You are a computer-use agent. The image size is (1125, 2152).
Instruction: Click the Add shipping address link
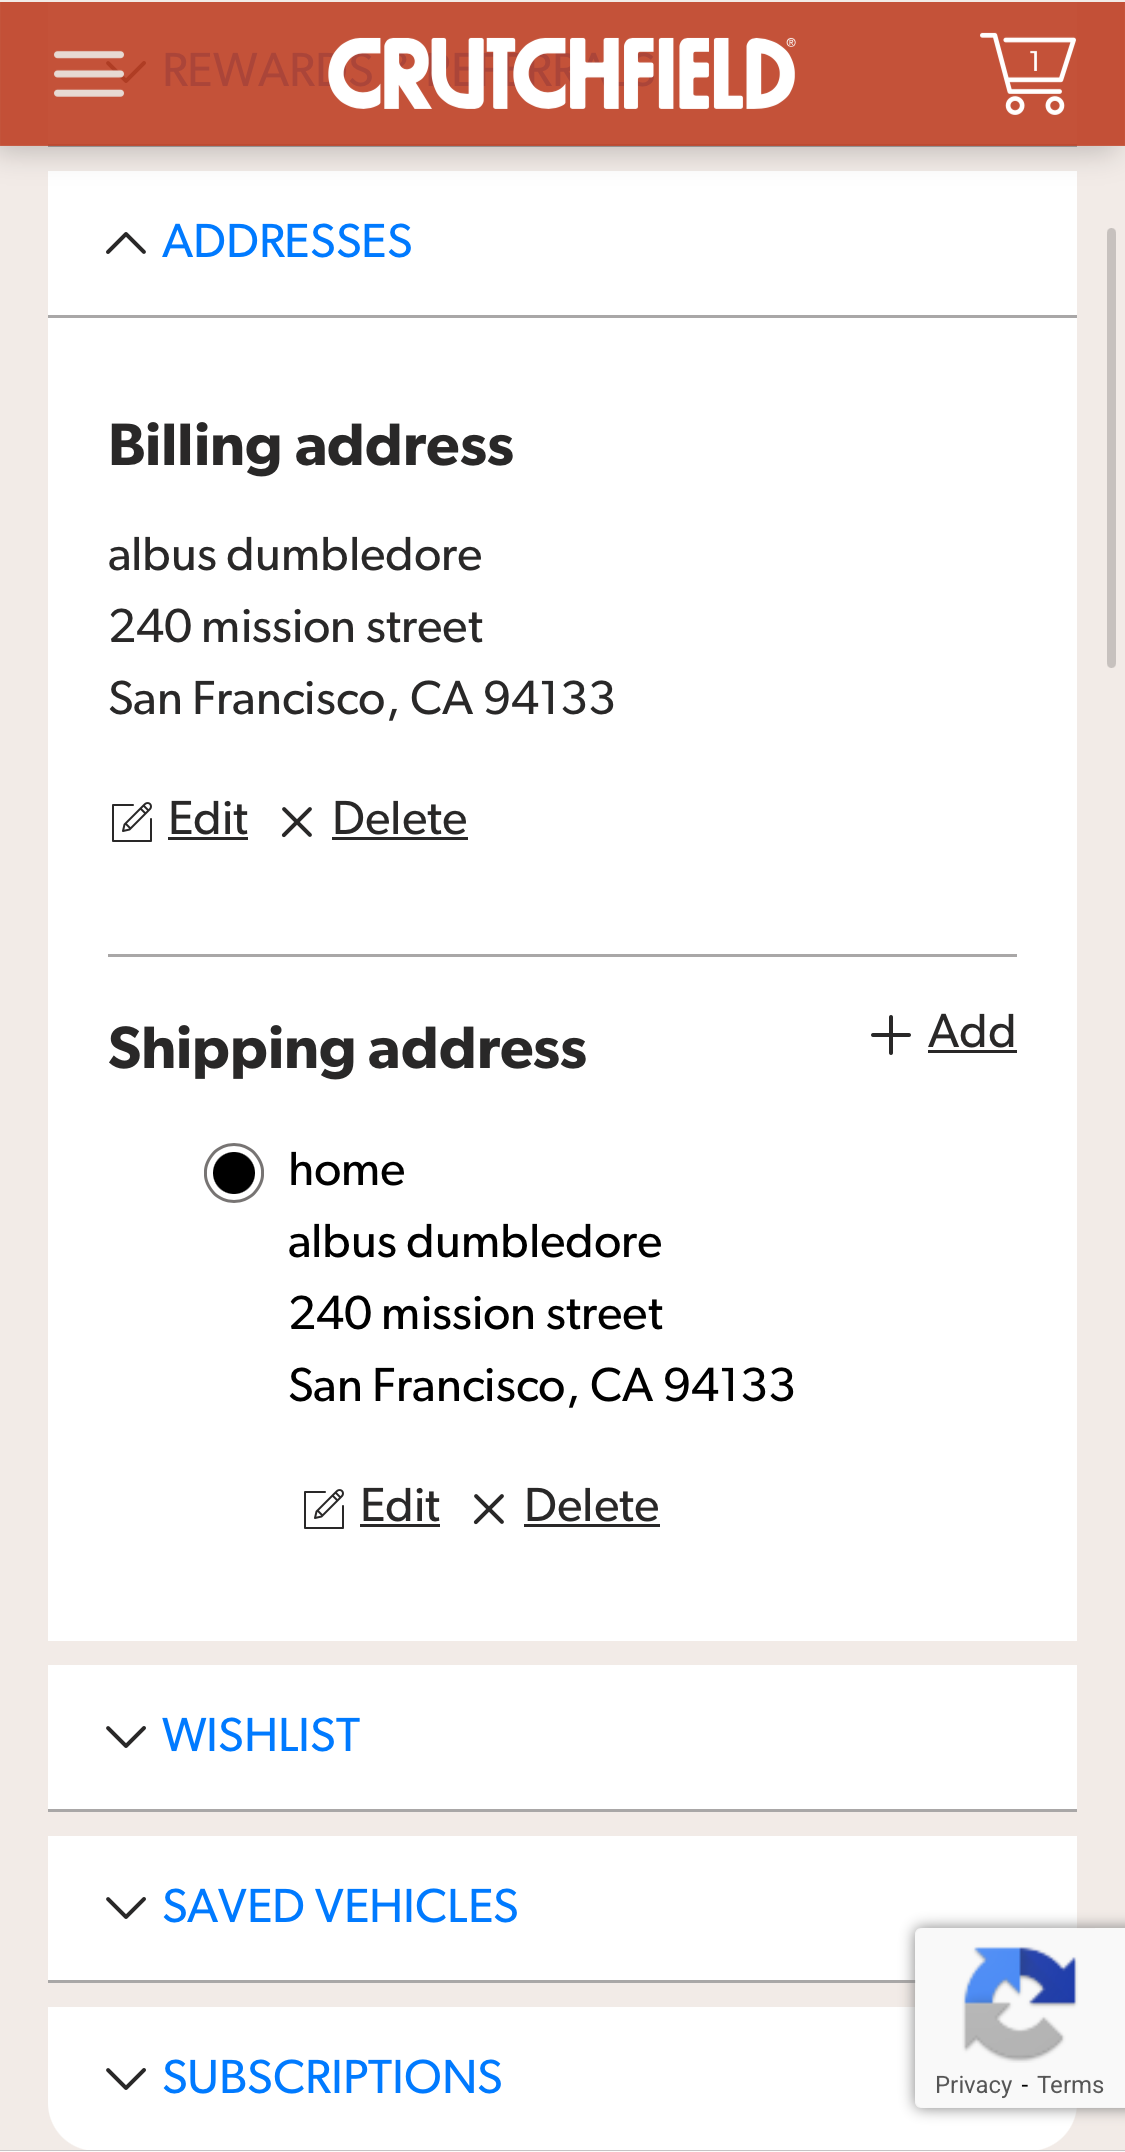[972, 1032]
